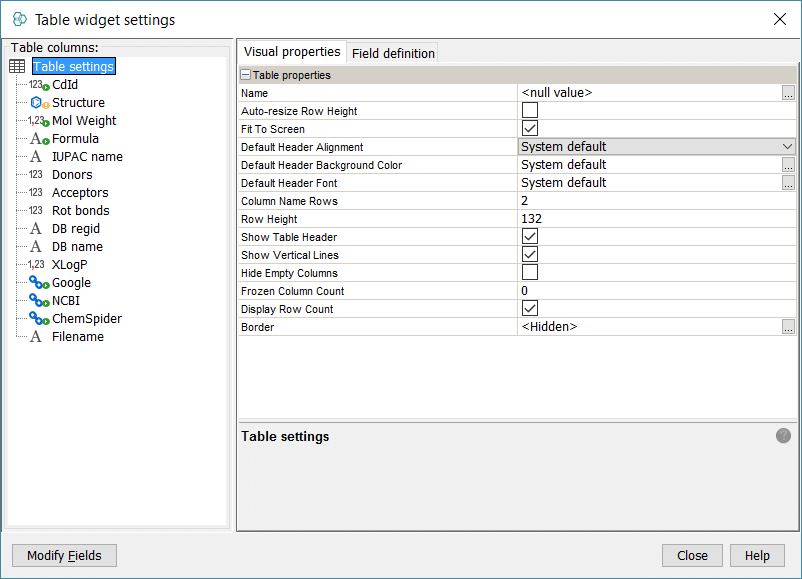
Task: Click the Mol Weight decimal icon
Action: point(39,121)
